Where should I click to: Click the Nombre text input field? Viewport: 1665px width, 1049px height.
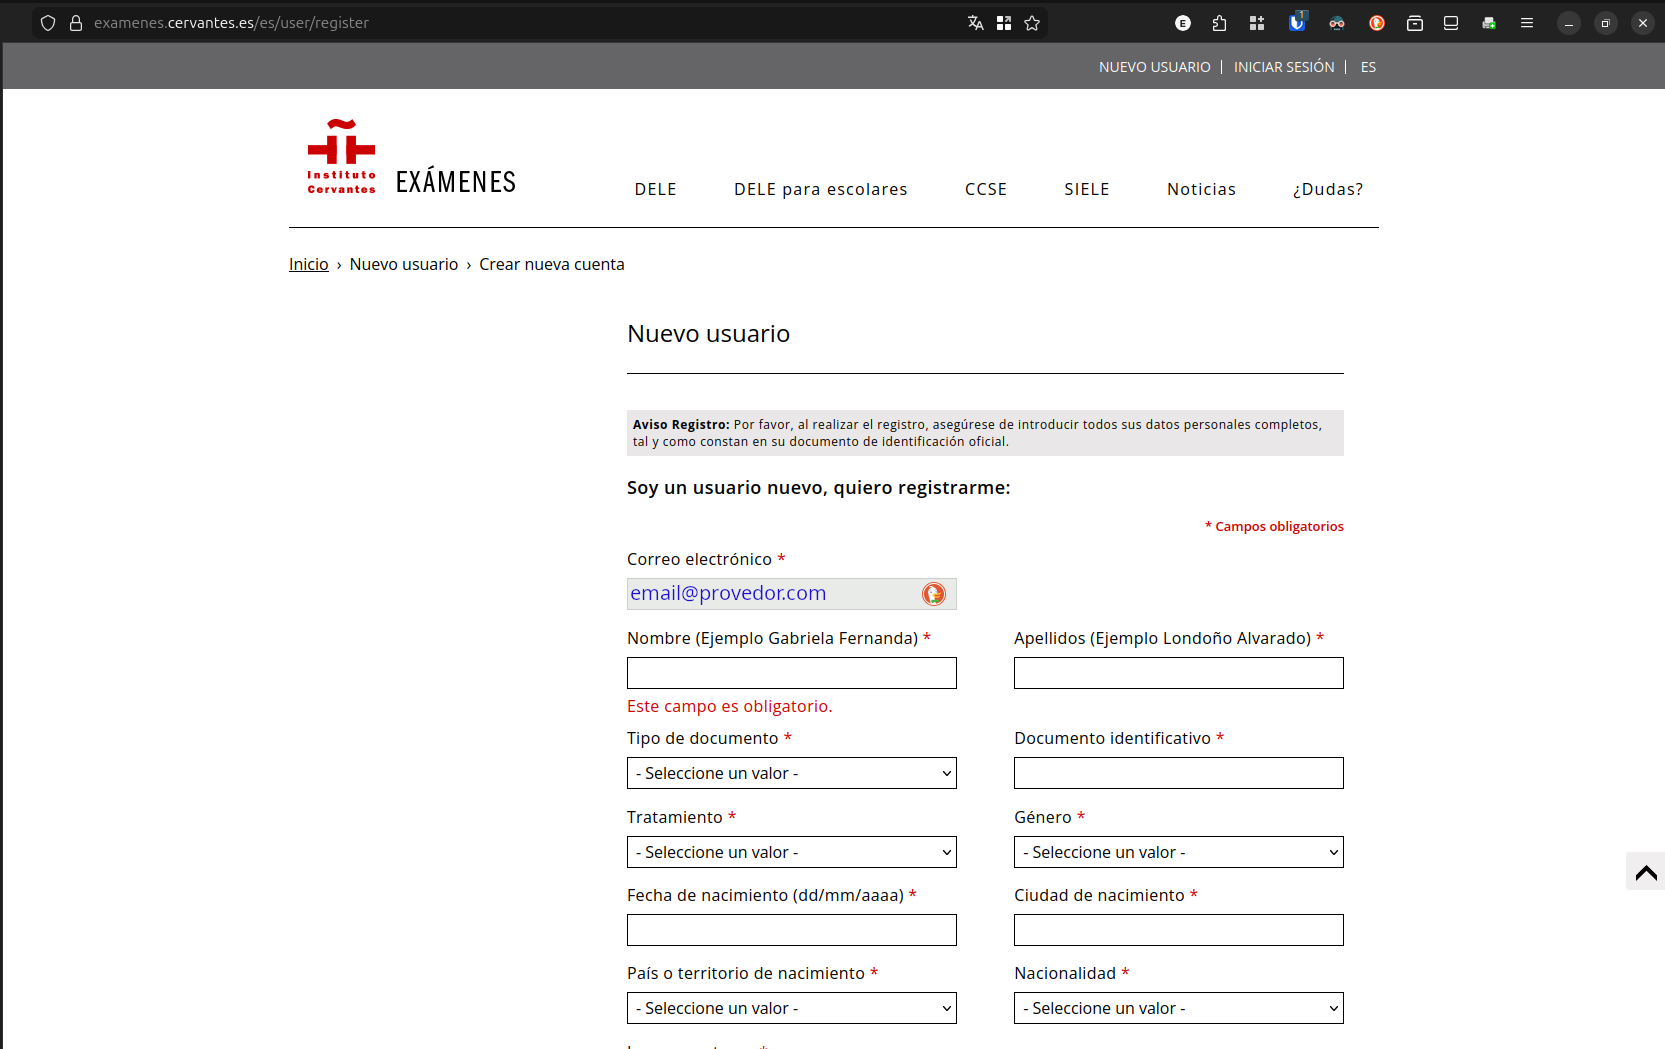tap(791, 673)
